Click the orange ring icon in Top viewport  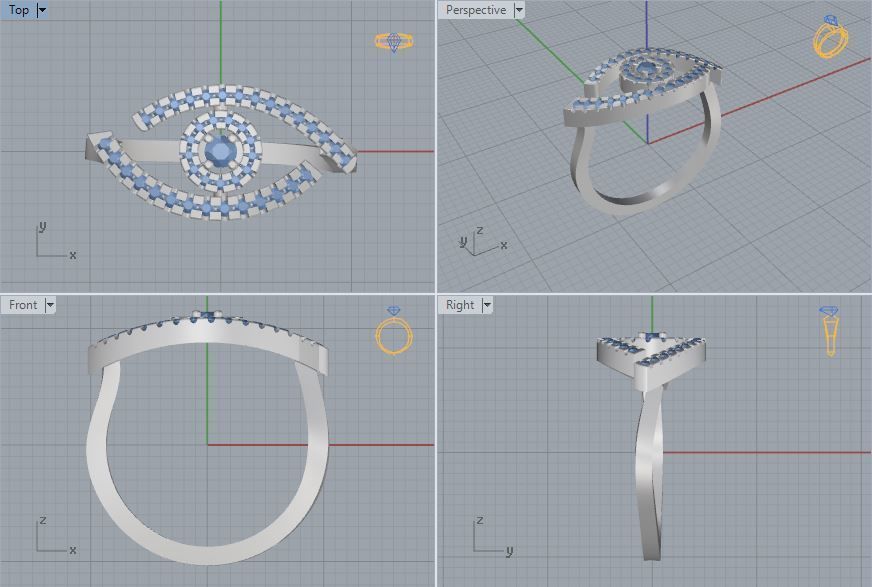click(394, 42)
